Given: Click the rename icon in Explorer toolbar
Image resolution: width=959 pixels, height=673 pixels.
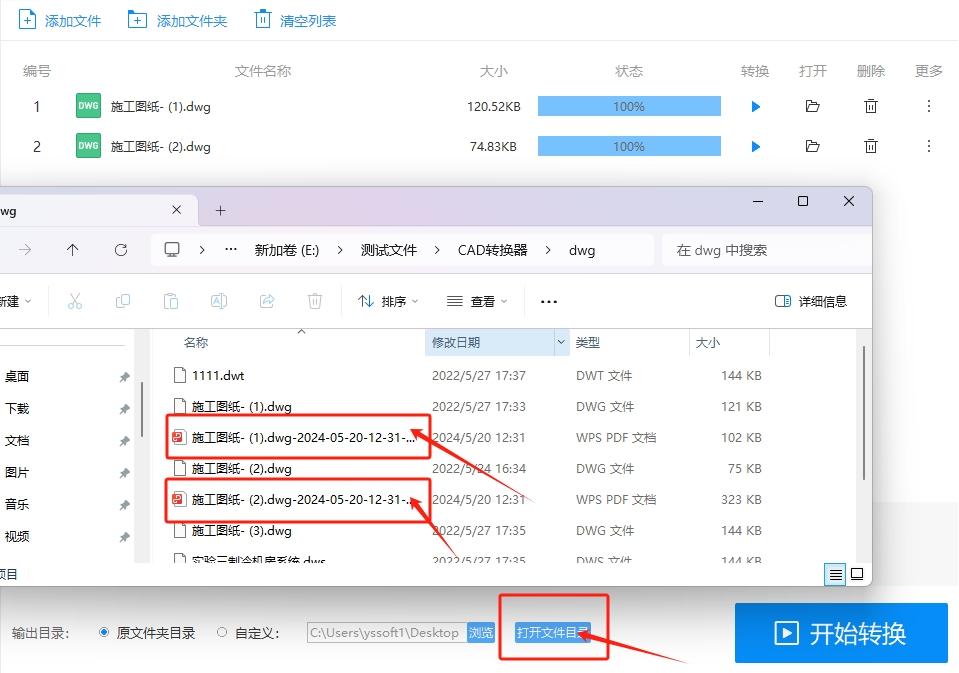Looking at the screenshot, I should click(219, 300).
